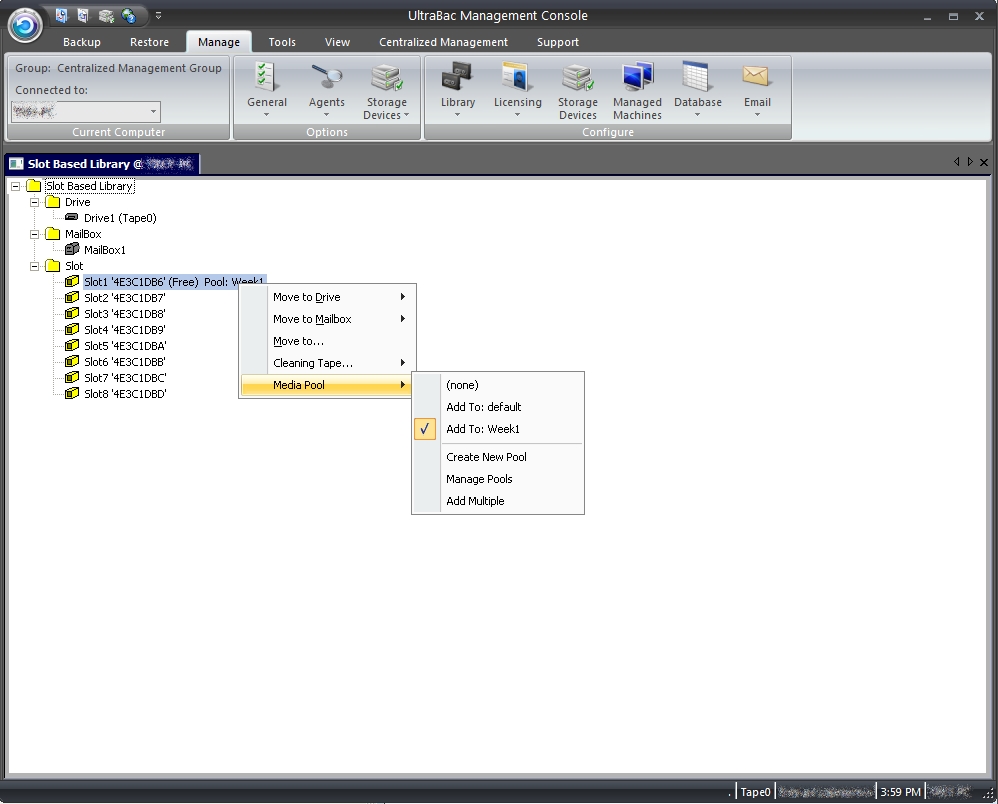
Task: Collapse the Slot folder node
Action: tap(34, 266)
